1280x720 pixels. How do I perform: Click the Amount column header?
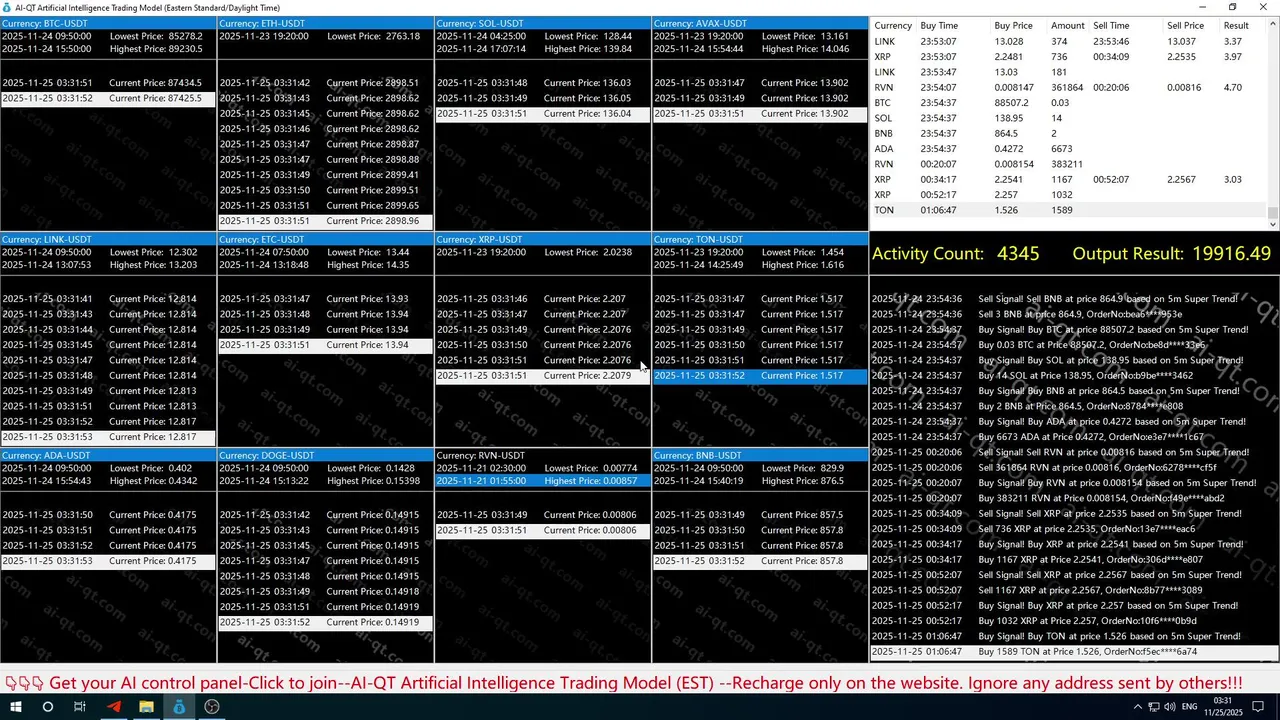(1068, 26)
